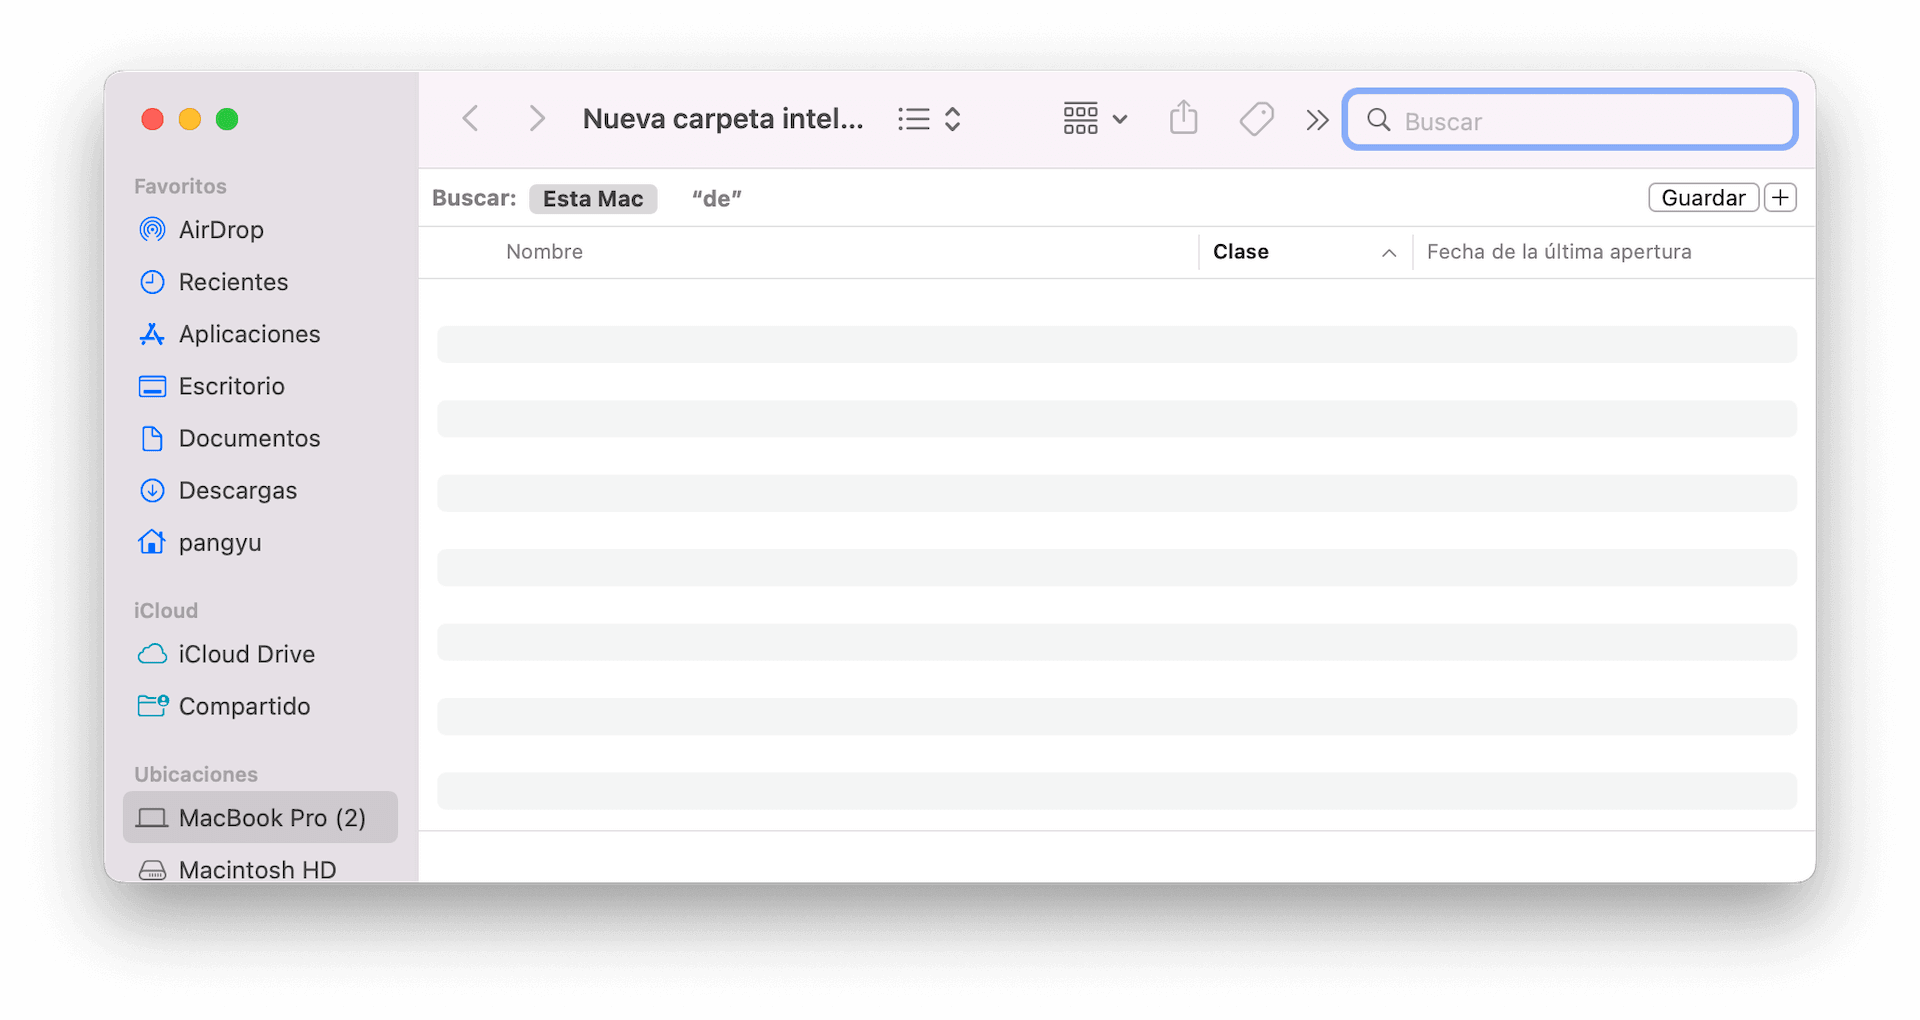Click the Aplicaciones icon
1920x1020 pixels.
click(x=152, y=334)
